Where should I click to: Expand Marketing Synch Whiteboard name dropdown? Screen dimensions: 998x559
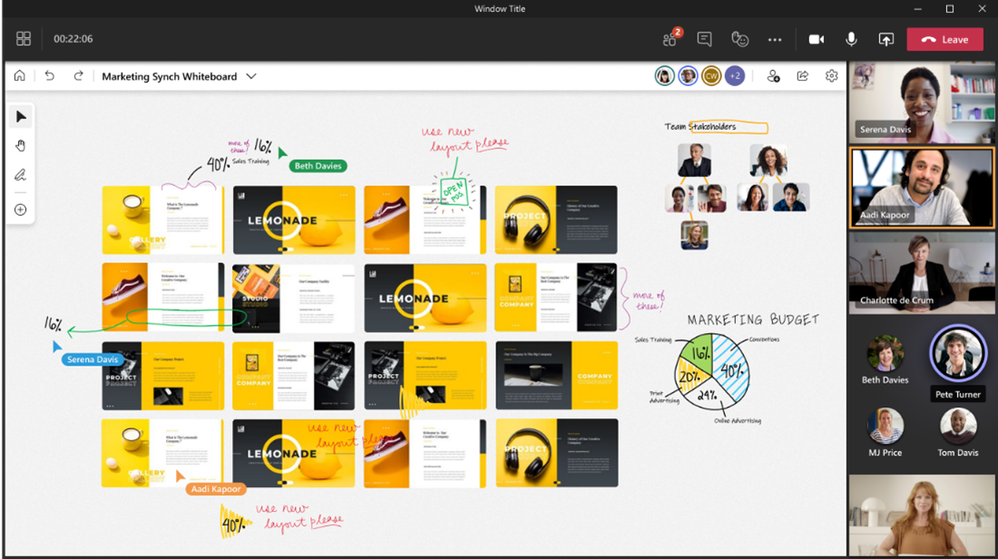click(x=251, y=76)
